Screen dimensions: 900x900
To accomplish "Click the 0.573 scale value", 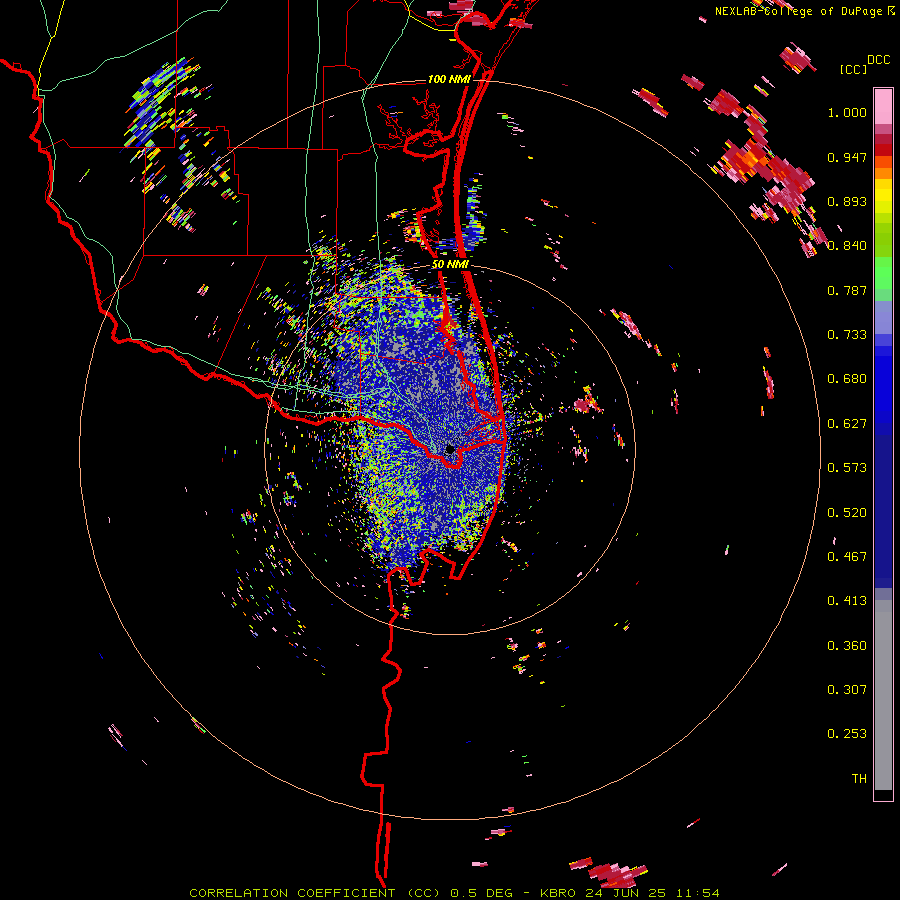I will tap(847, 468).
